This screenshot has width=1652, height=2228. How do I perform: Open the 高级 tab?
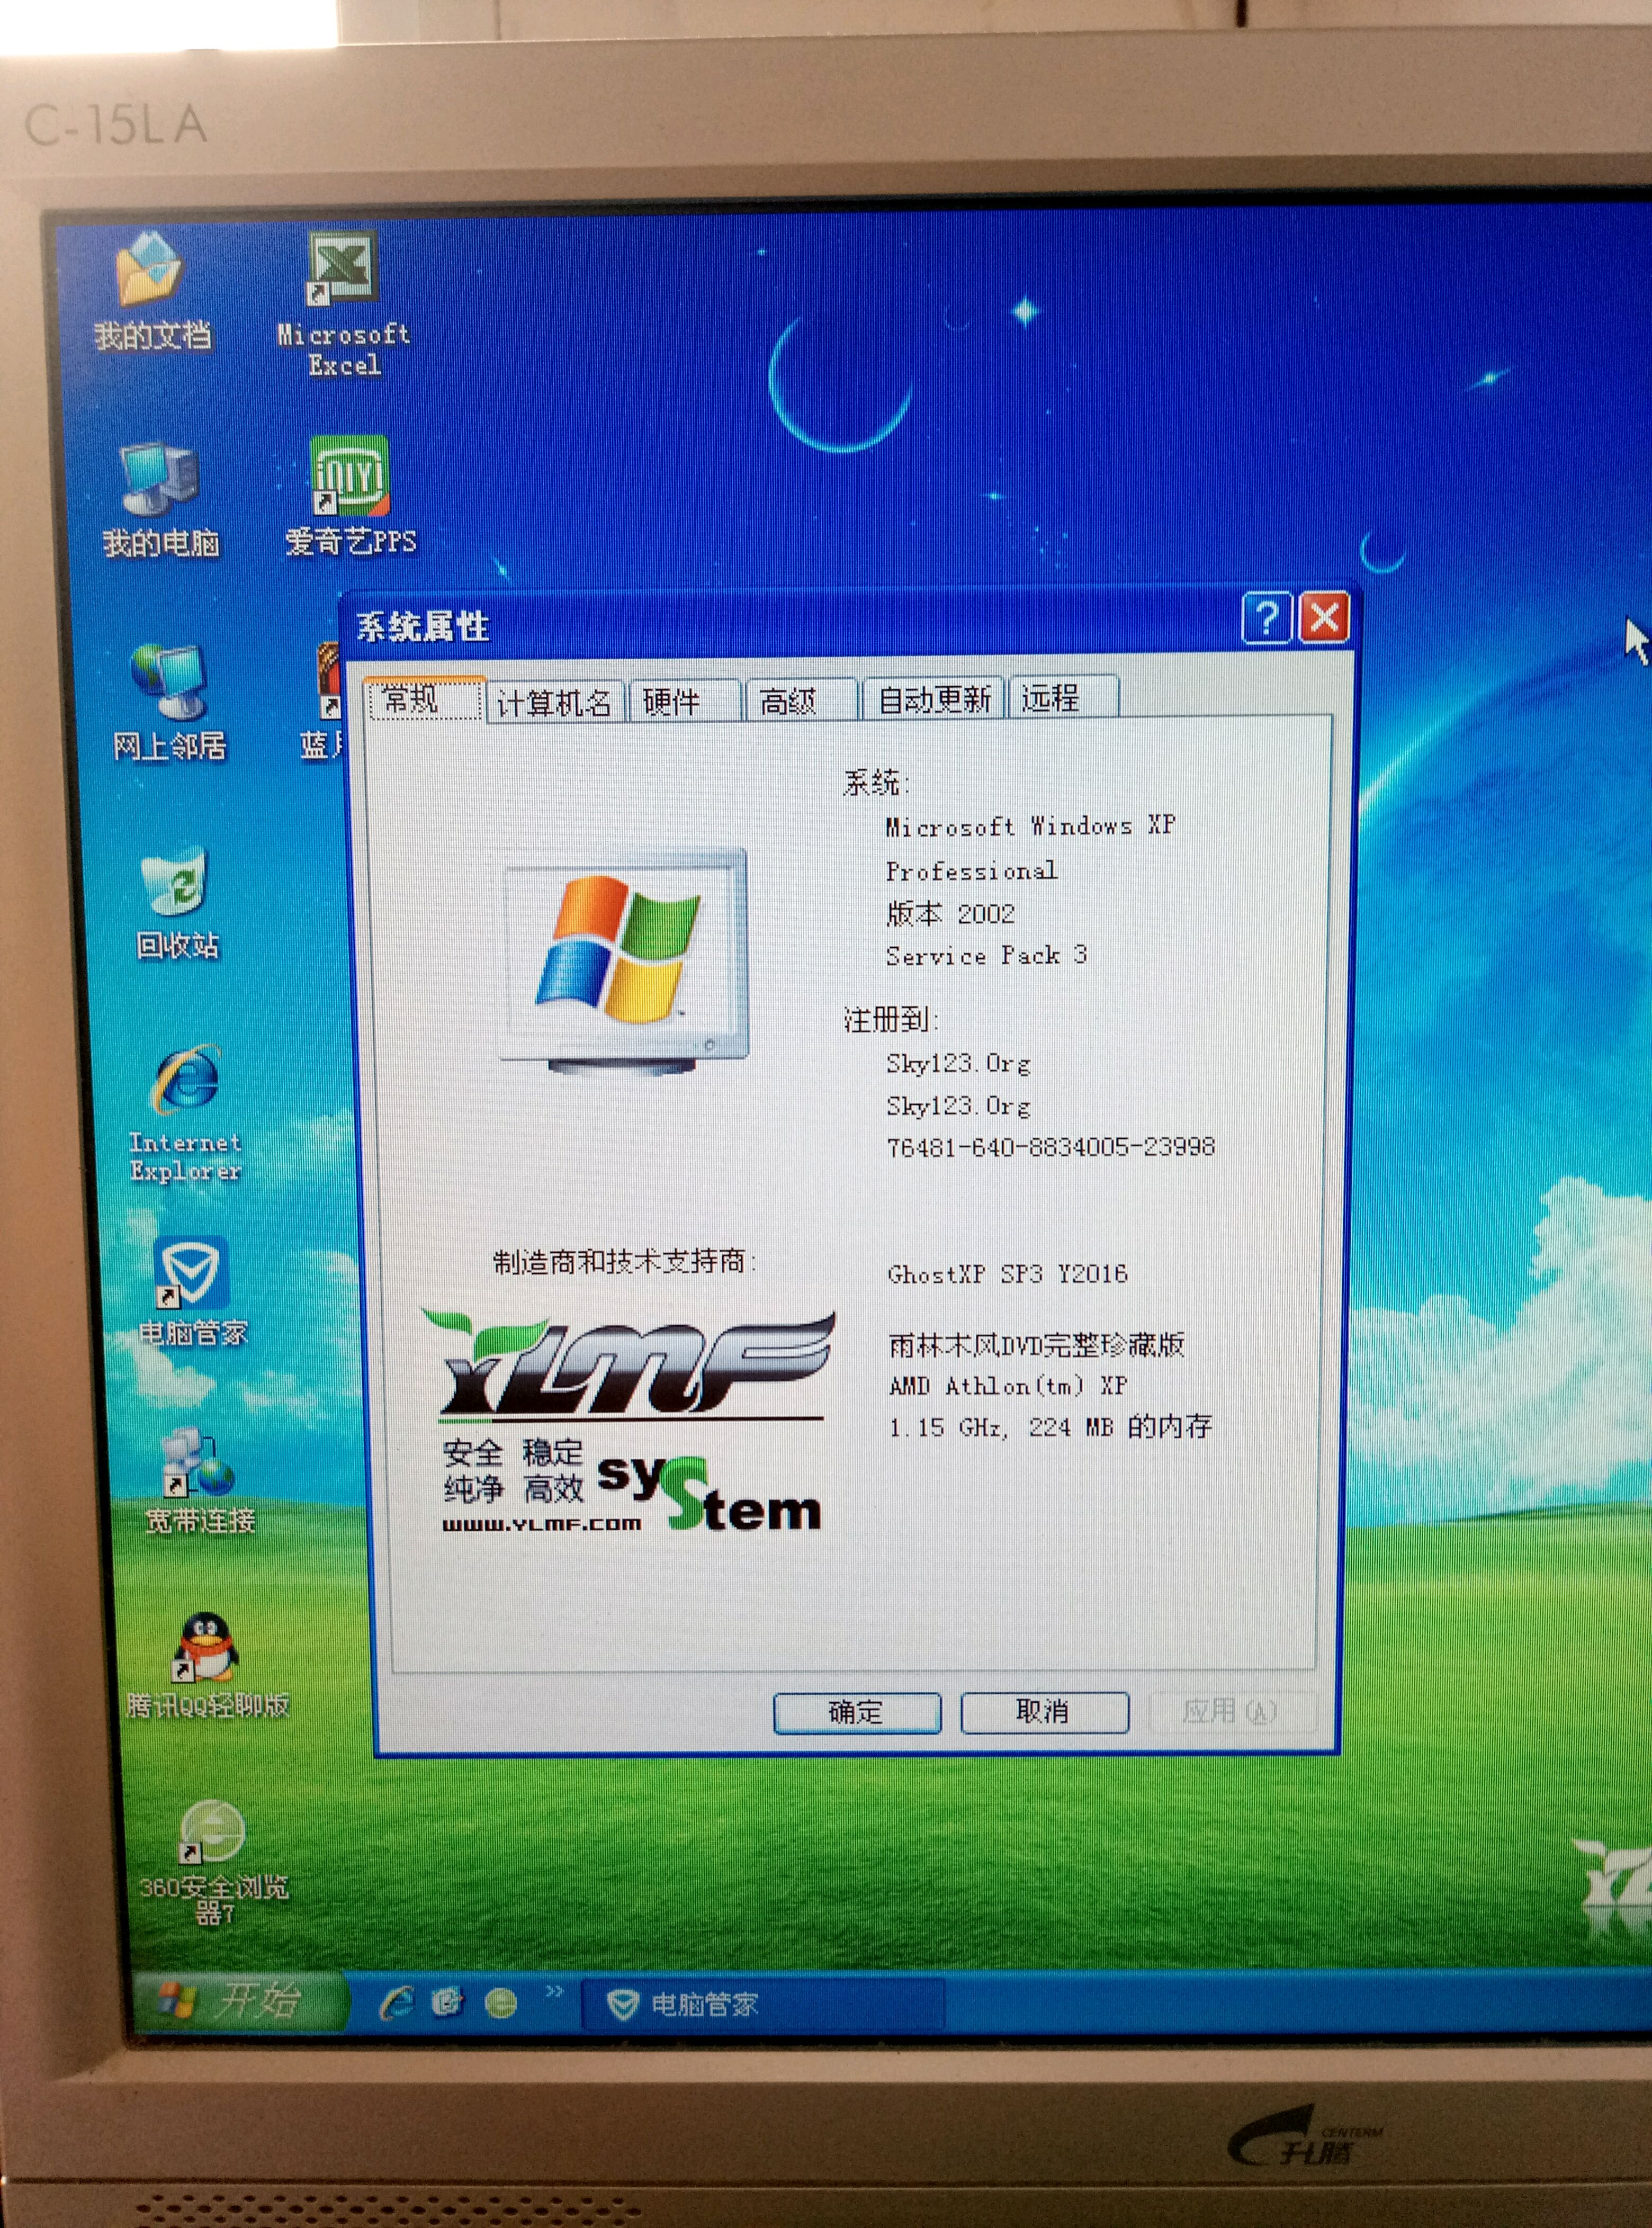point(788,701)
